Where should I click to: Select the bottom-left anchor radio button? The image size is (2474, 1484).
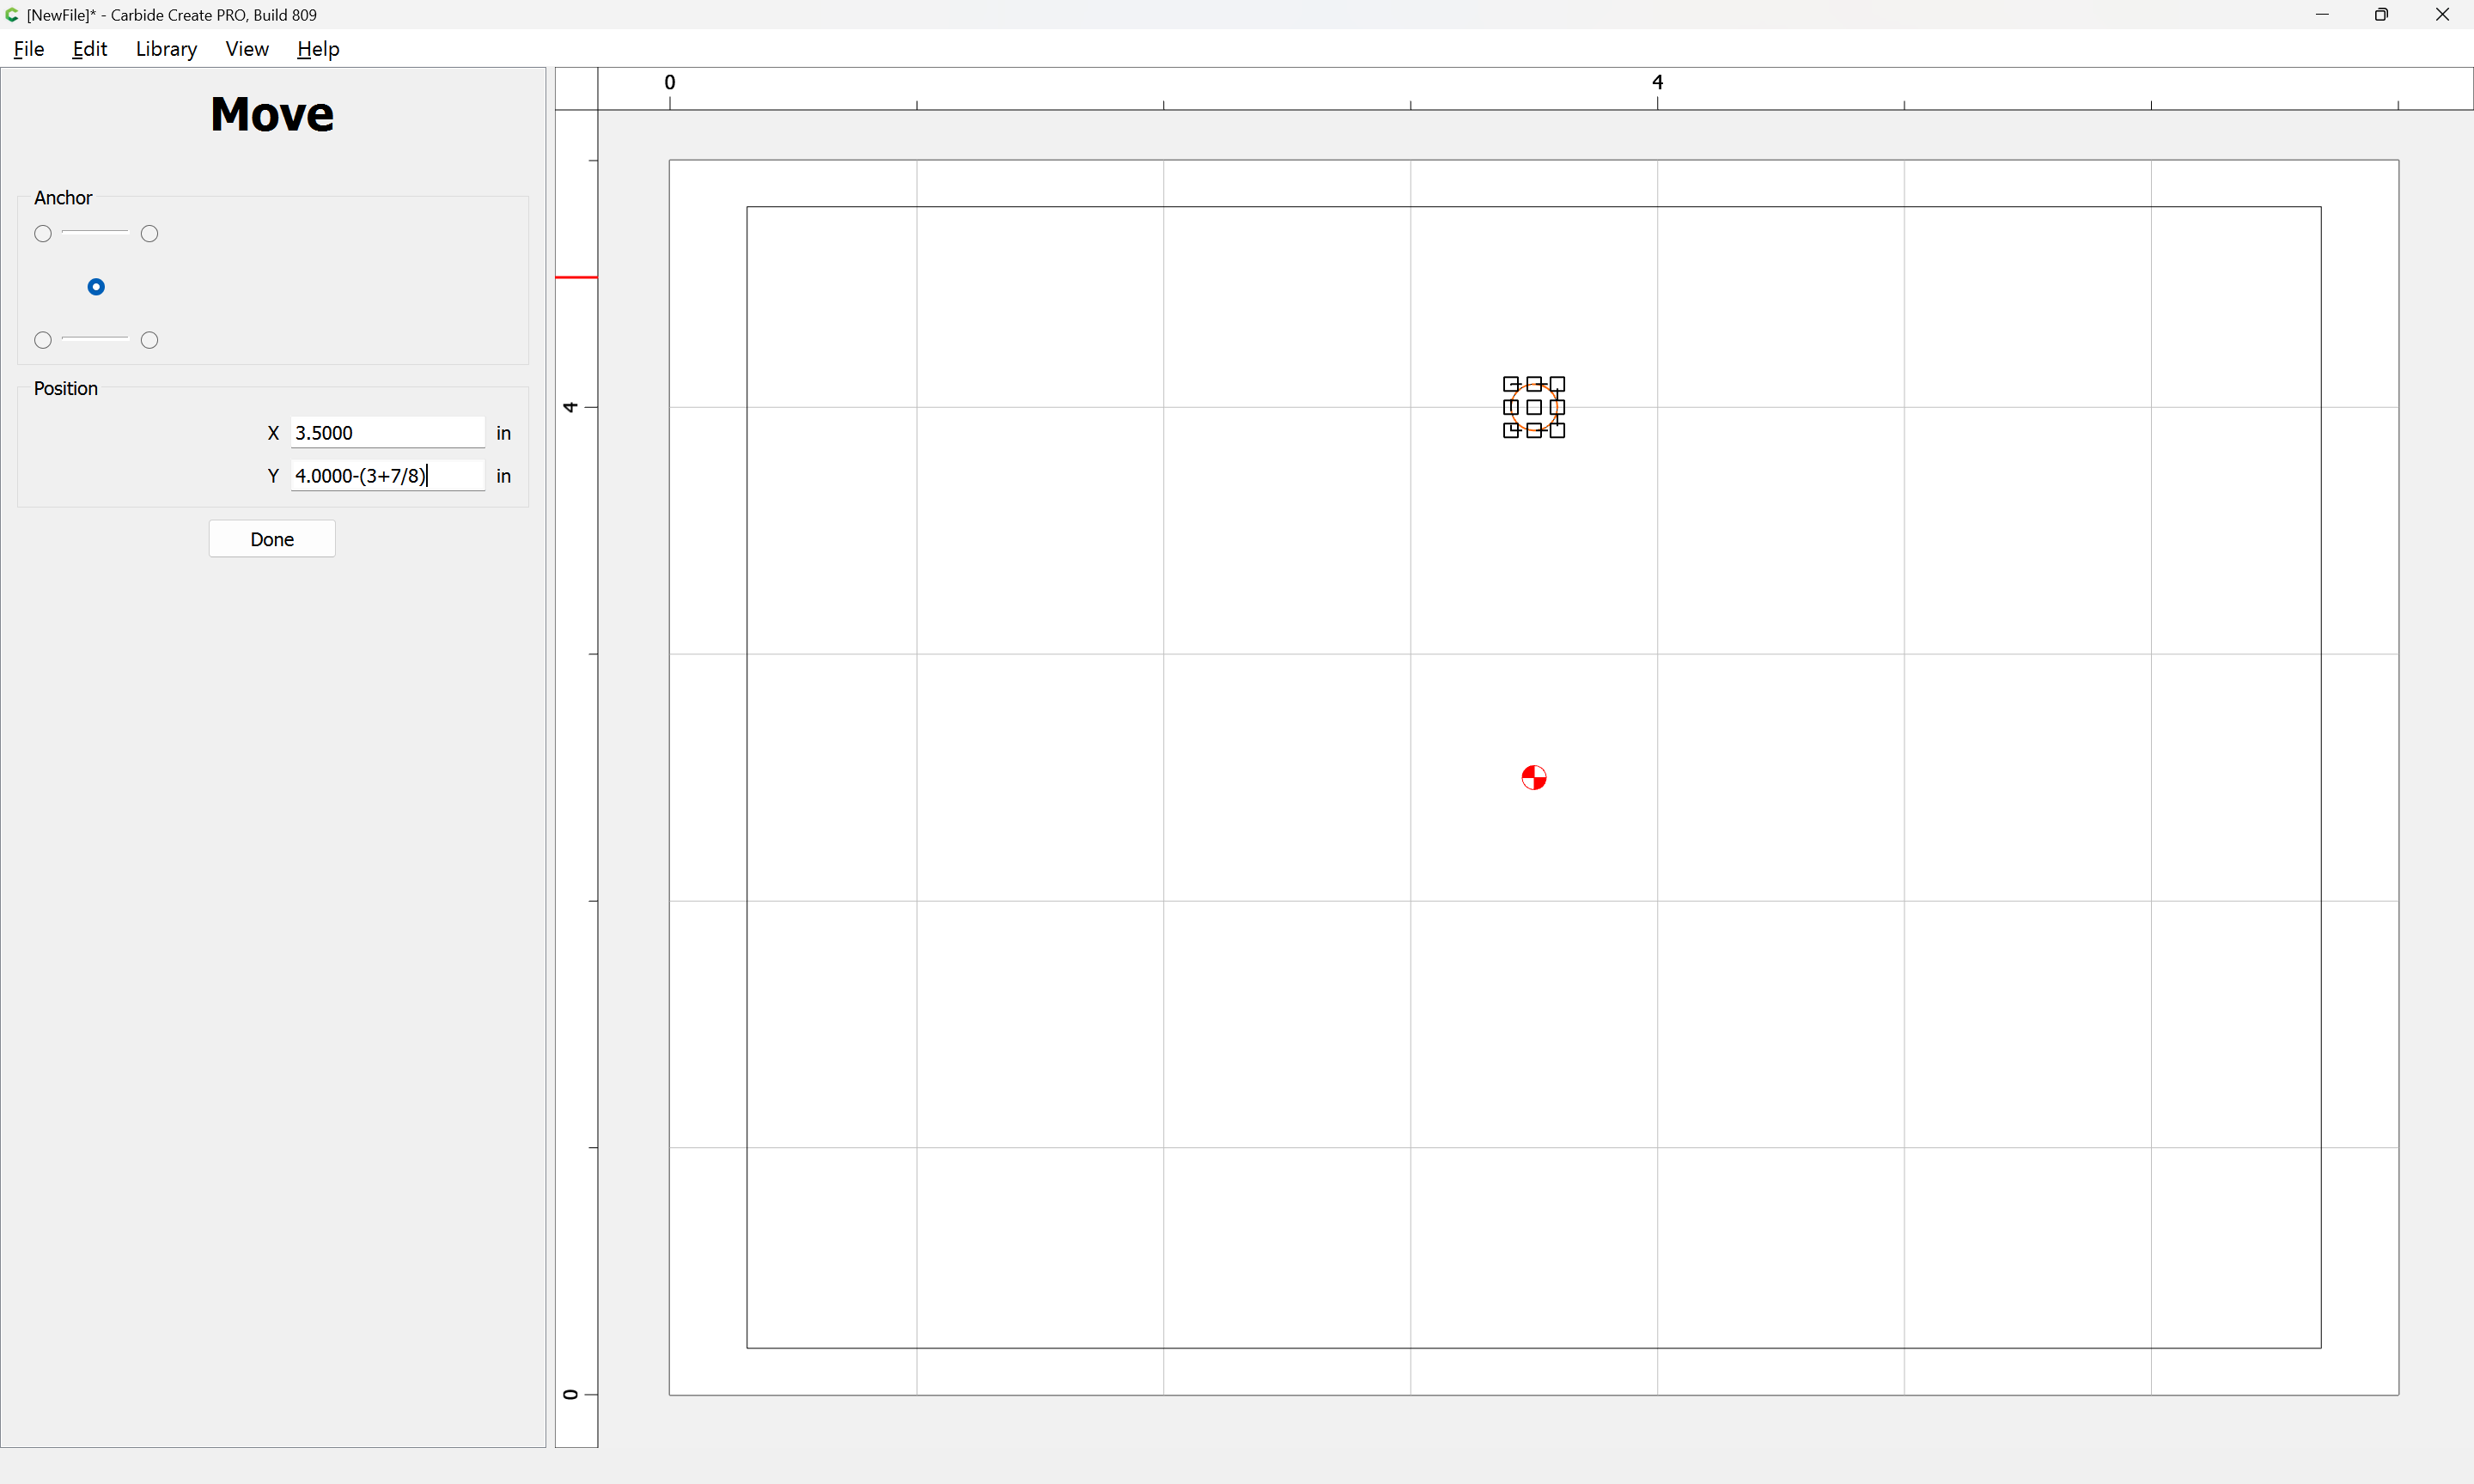tap(43, 340)
